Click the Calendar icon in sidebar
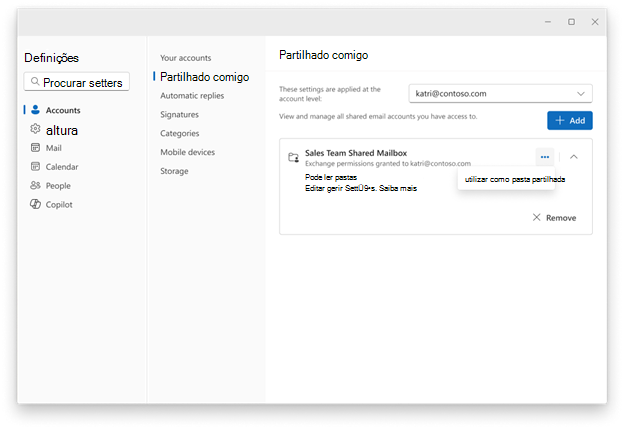Screen dimensions: 624x429 (35, 166)
